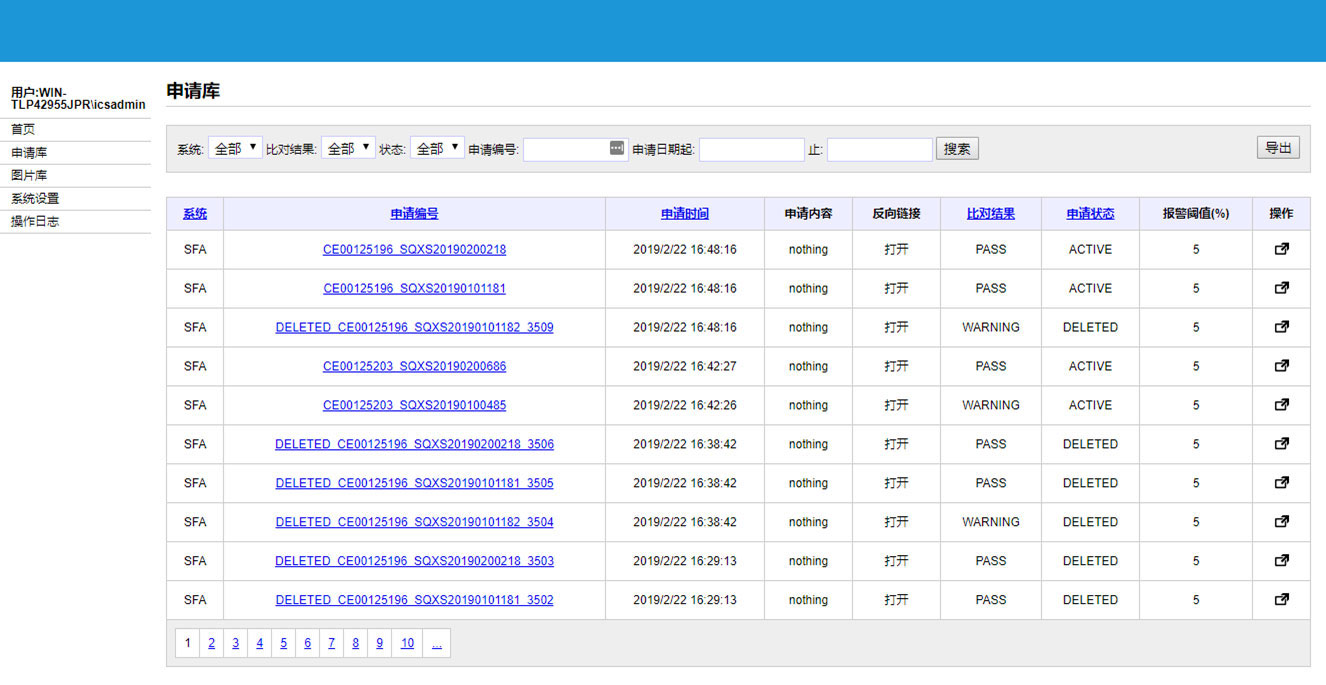Click the 导出 button
Screen dimensions: 1326x685
(x=1278, y=148)
